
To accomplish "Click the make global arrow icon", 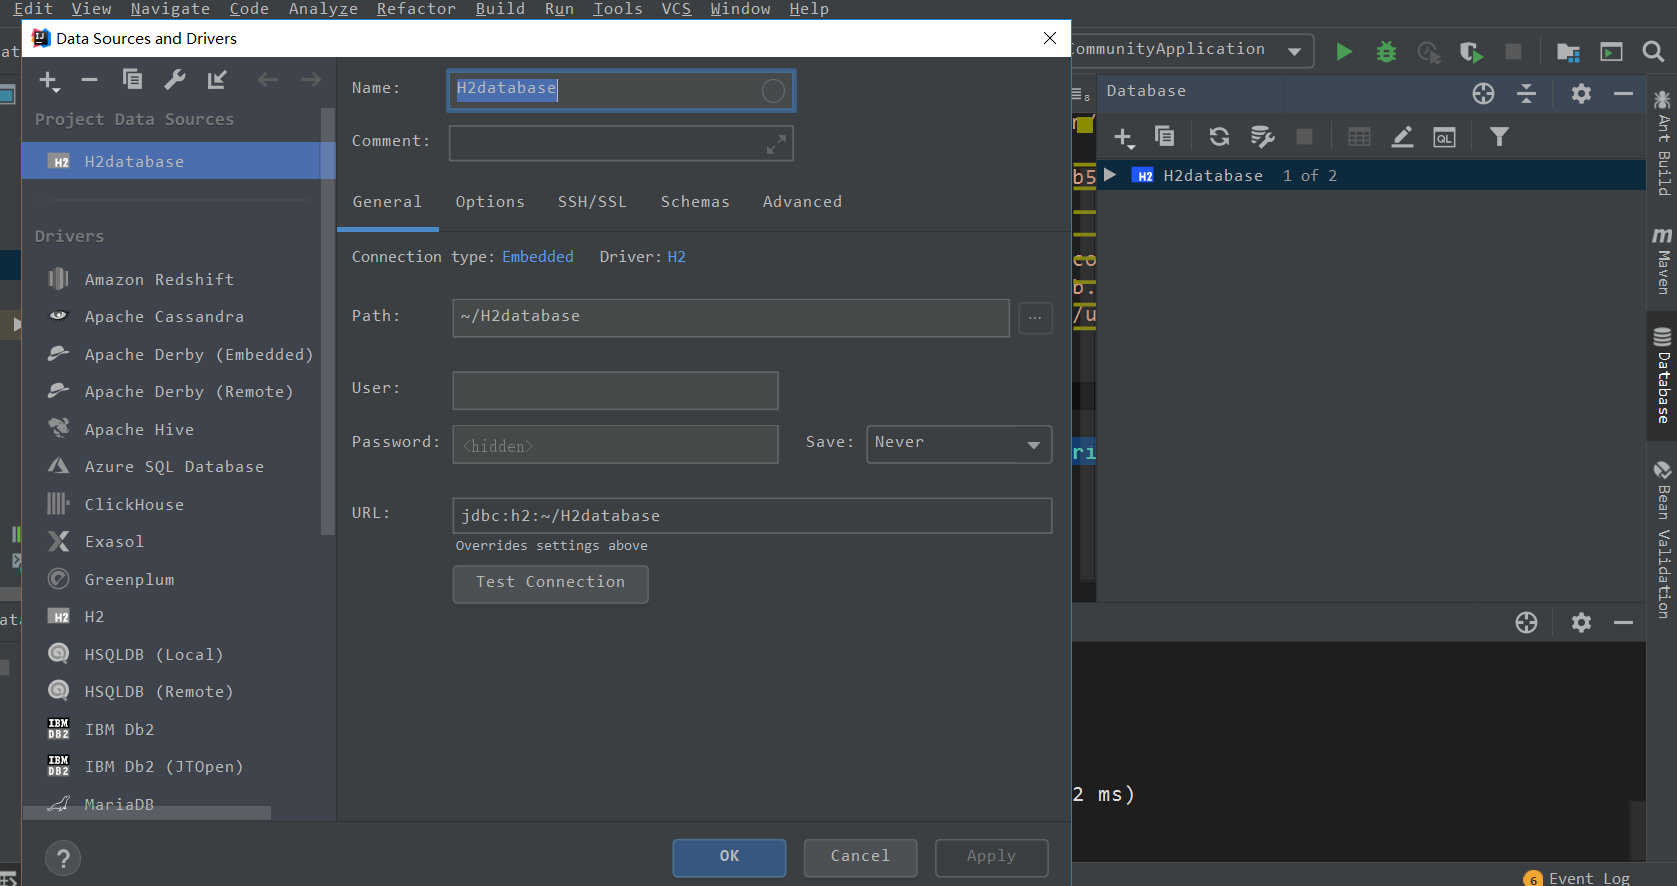I will 217,80.
